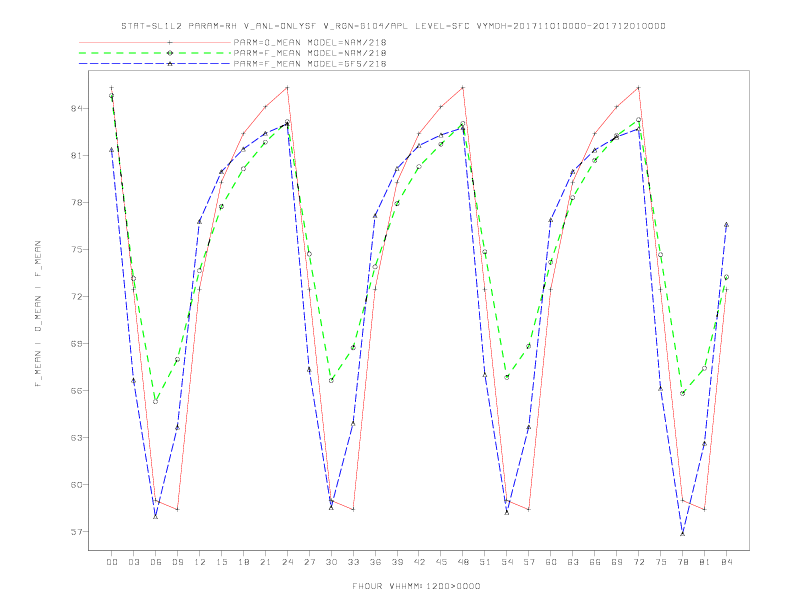Click y-axis tick label 78

76,202
